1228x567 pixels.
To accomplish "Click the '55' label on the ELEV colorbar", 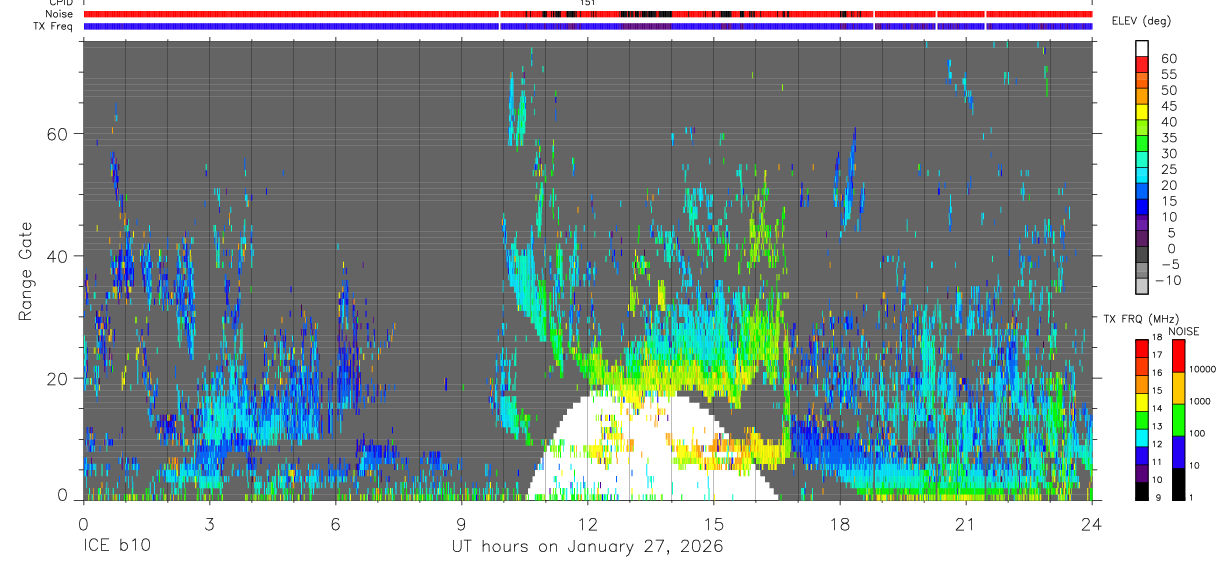I will (x=1169, y=74).
